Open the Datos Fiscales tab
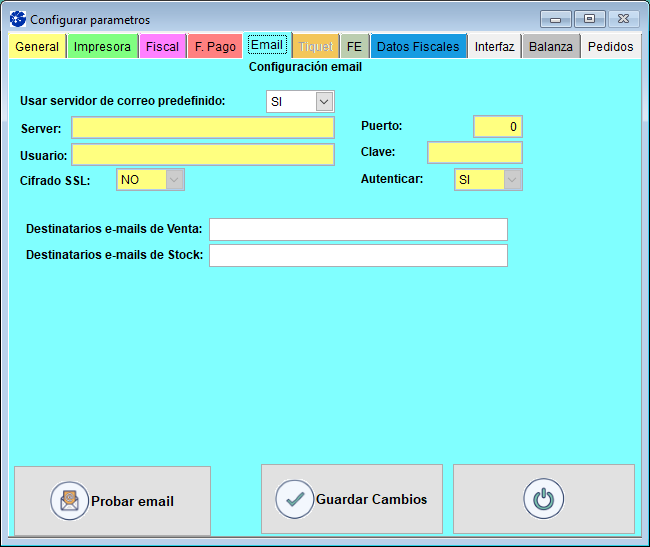This screenshot has width=650, height=547. (418, 46)
